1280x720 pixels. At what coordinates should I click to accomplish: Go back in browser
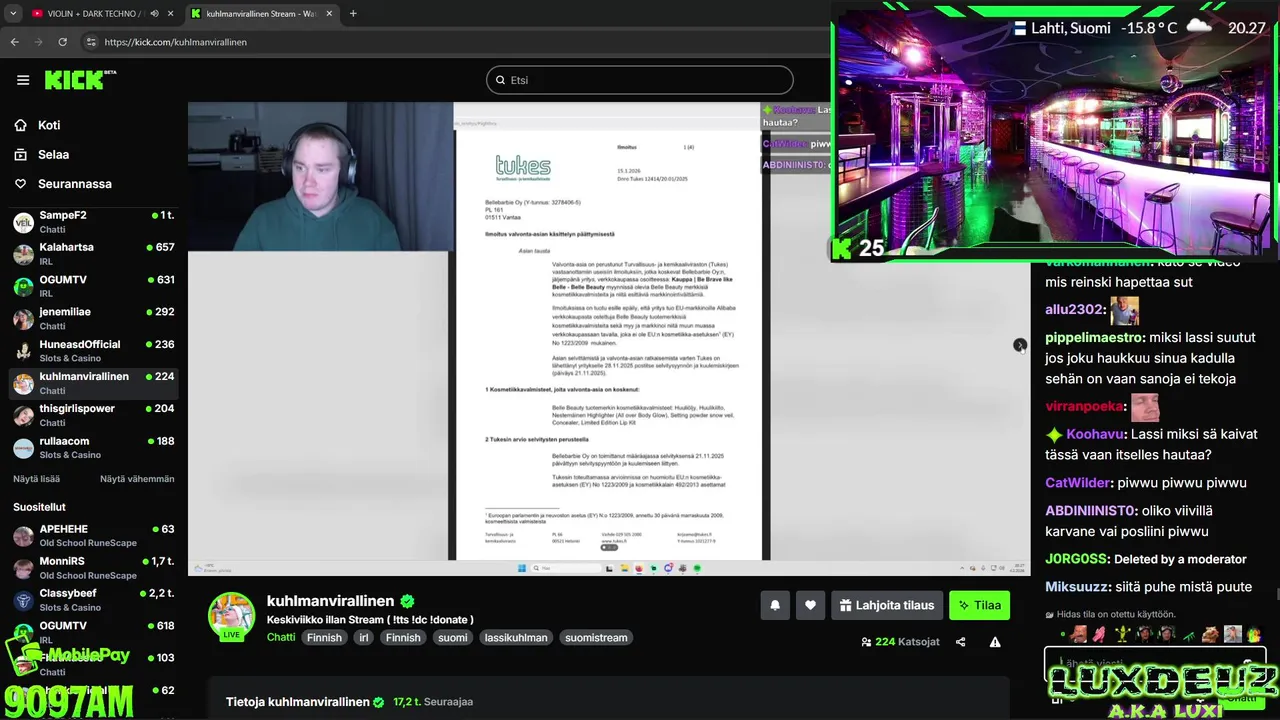(x=15, y=42)
